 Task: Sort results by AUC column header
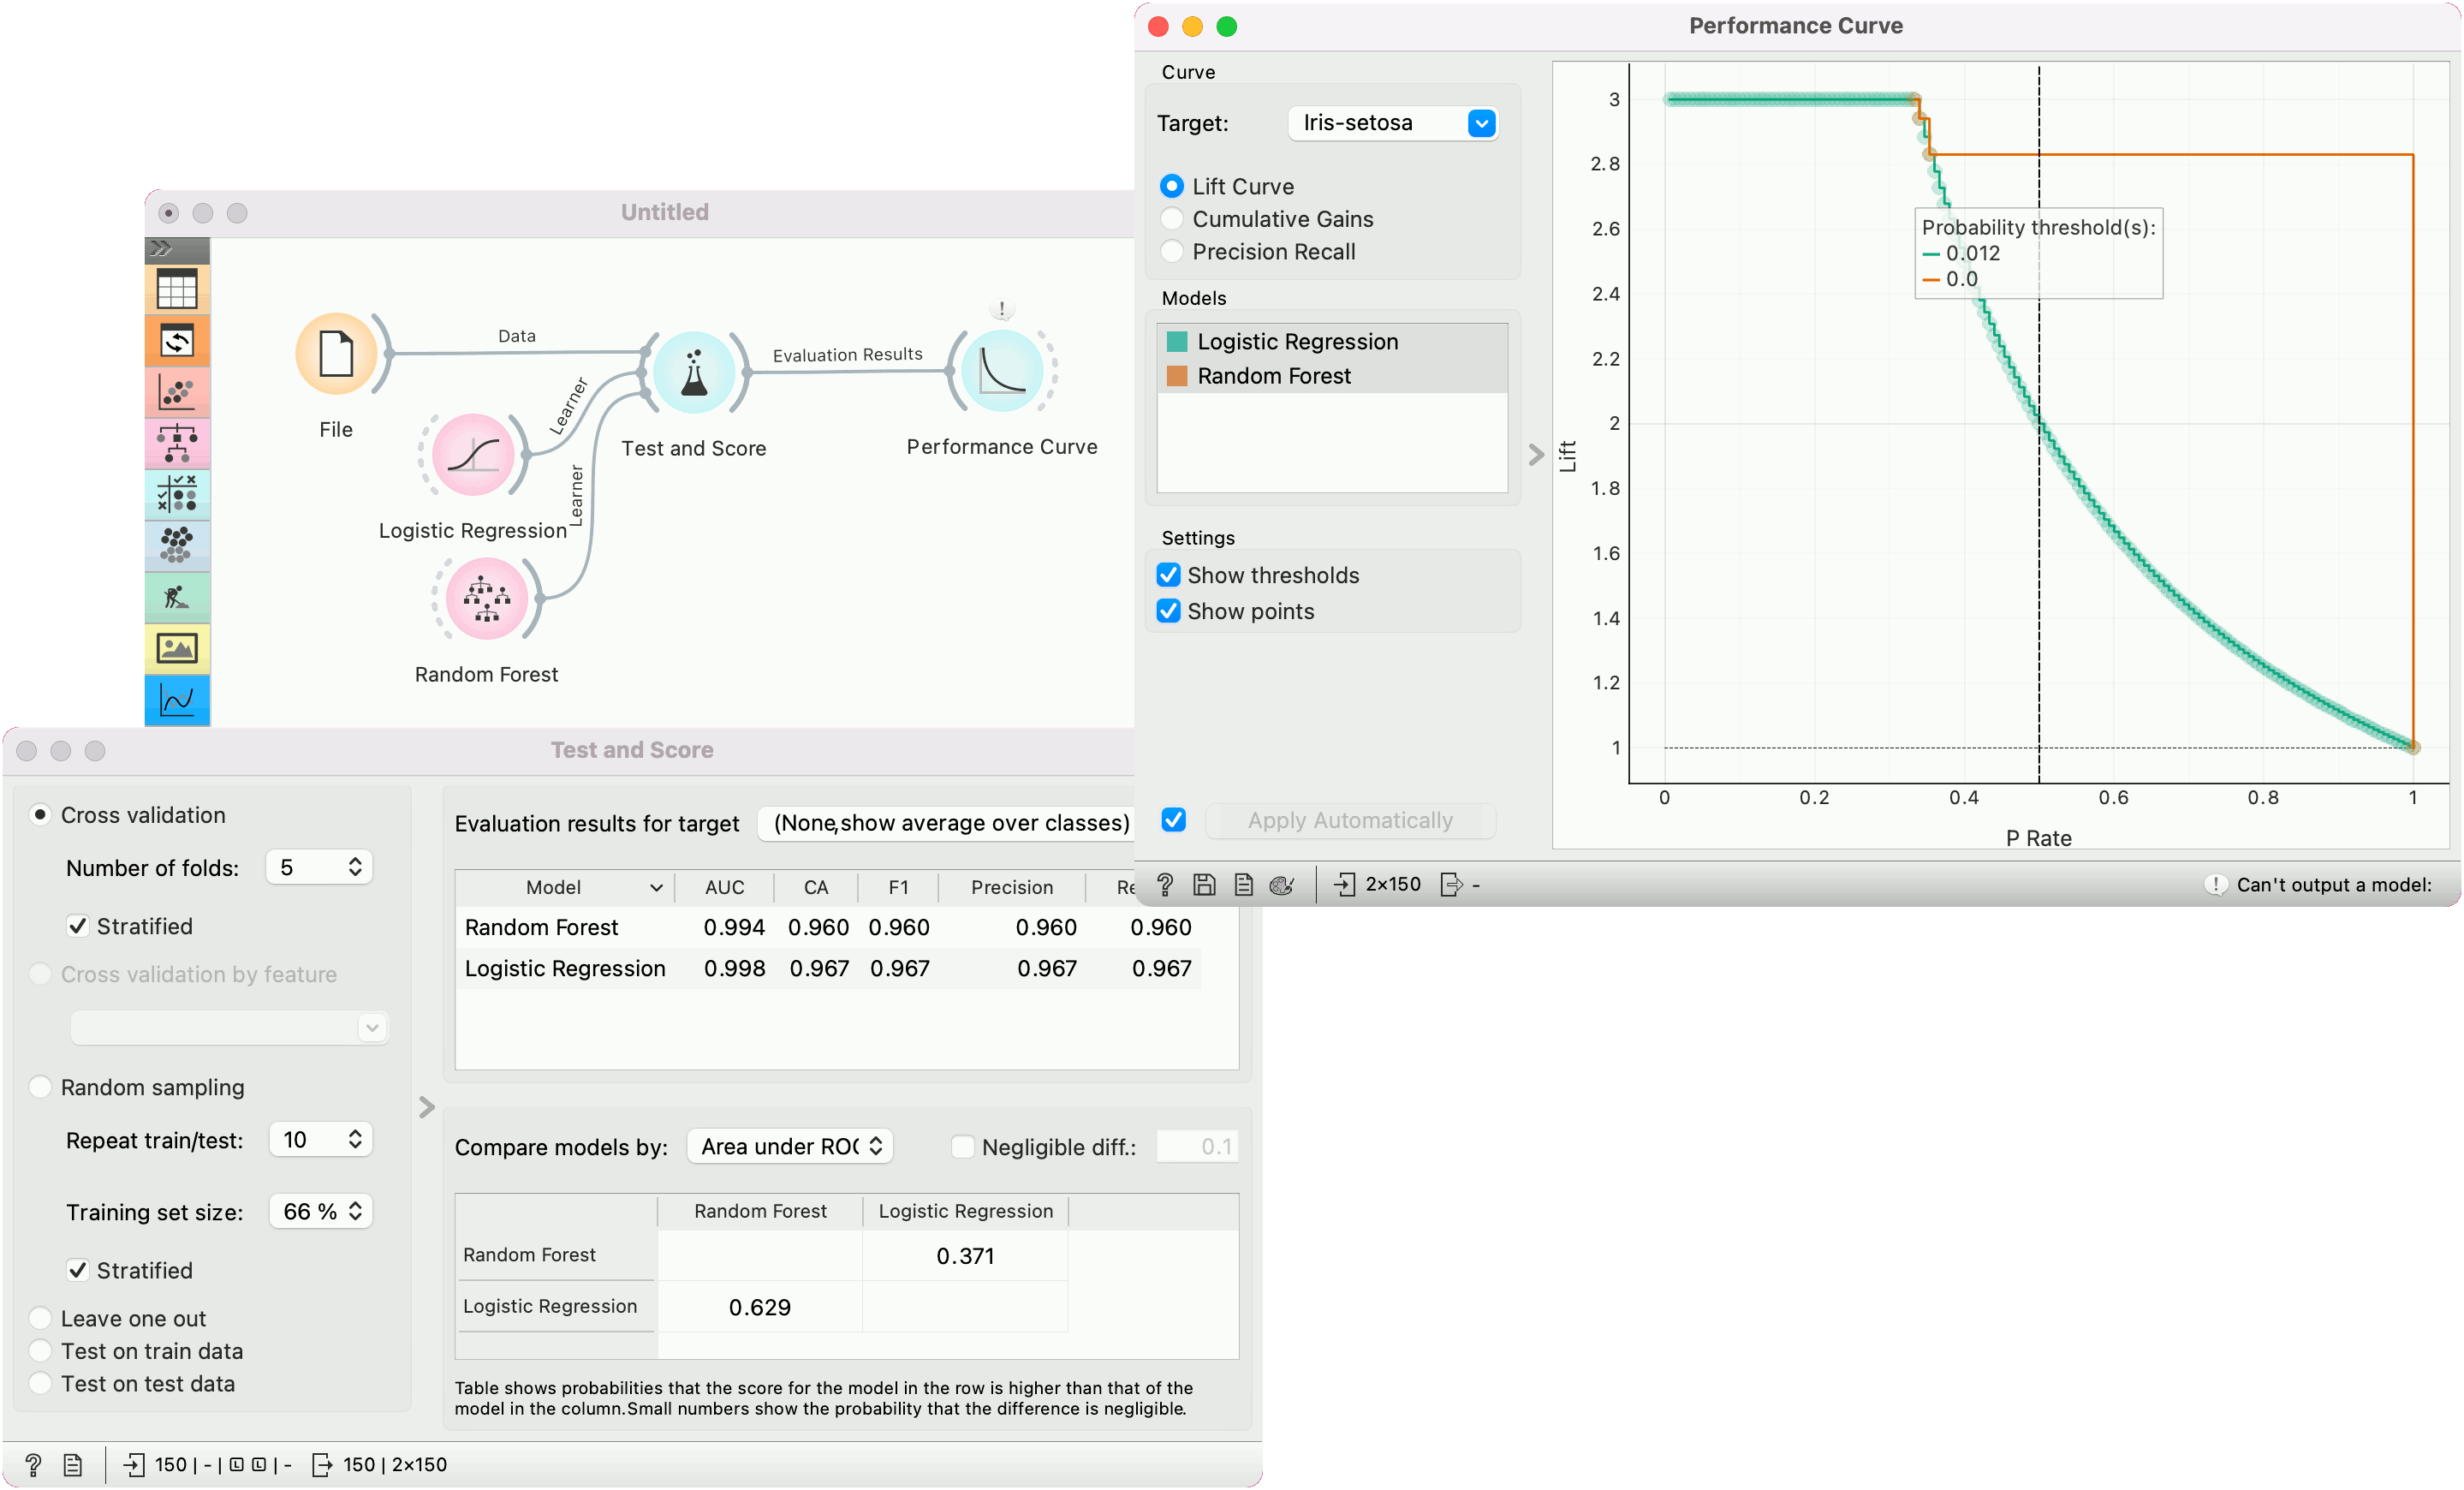[724, 887]
